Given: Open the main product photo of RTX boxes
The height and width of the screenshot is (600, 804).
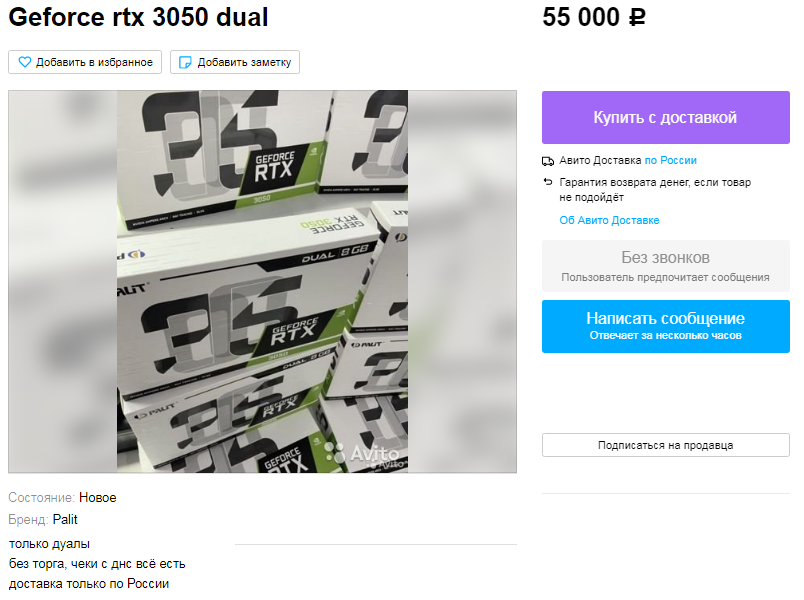Looking at the screenshot, I should tap(263, 282).
